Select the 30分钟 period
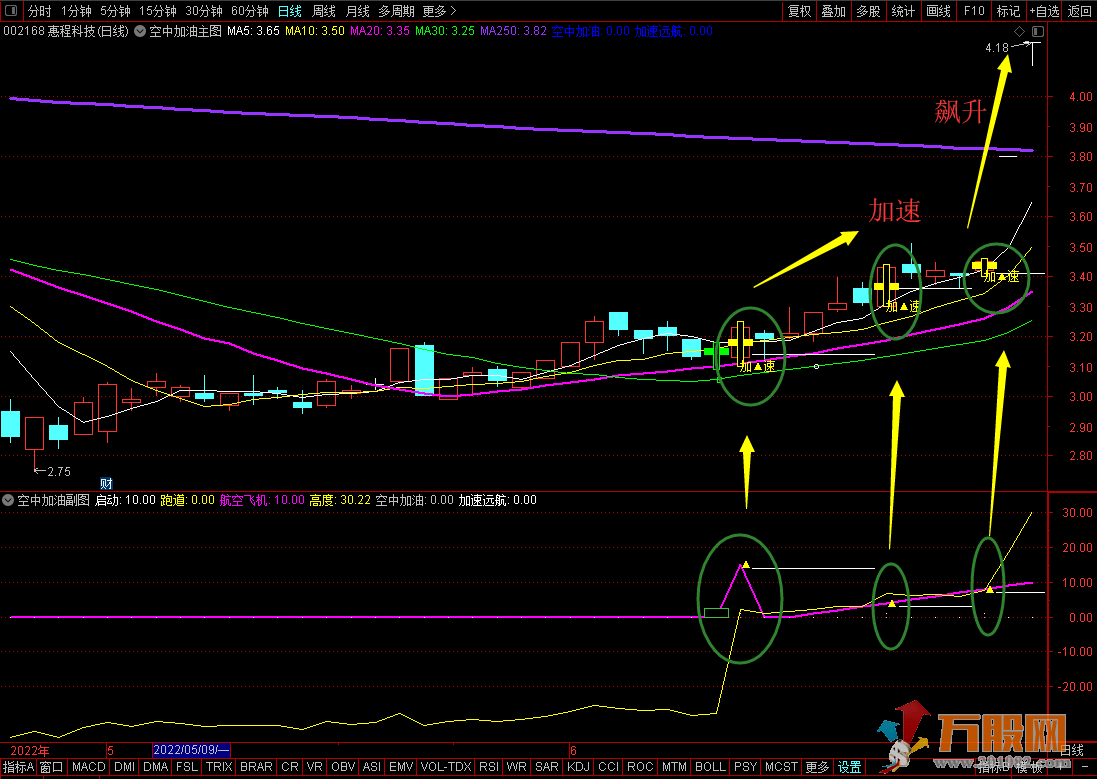Viewport: 1097px width, 779px height. [204, 11]
